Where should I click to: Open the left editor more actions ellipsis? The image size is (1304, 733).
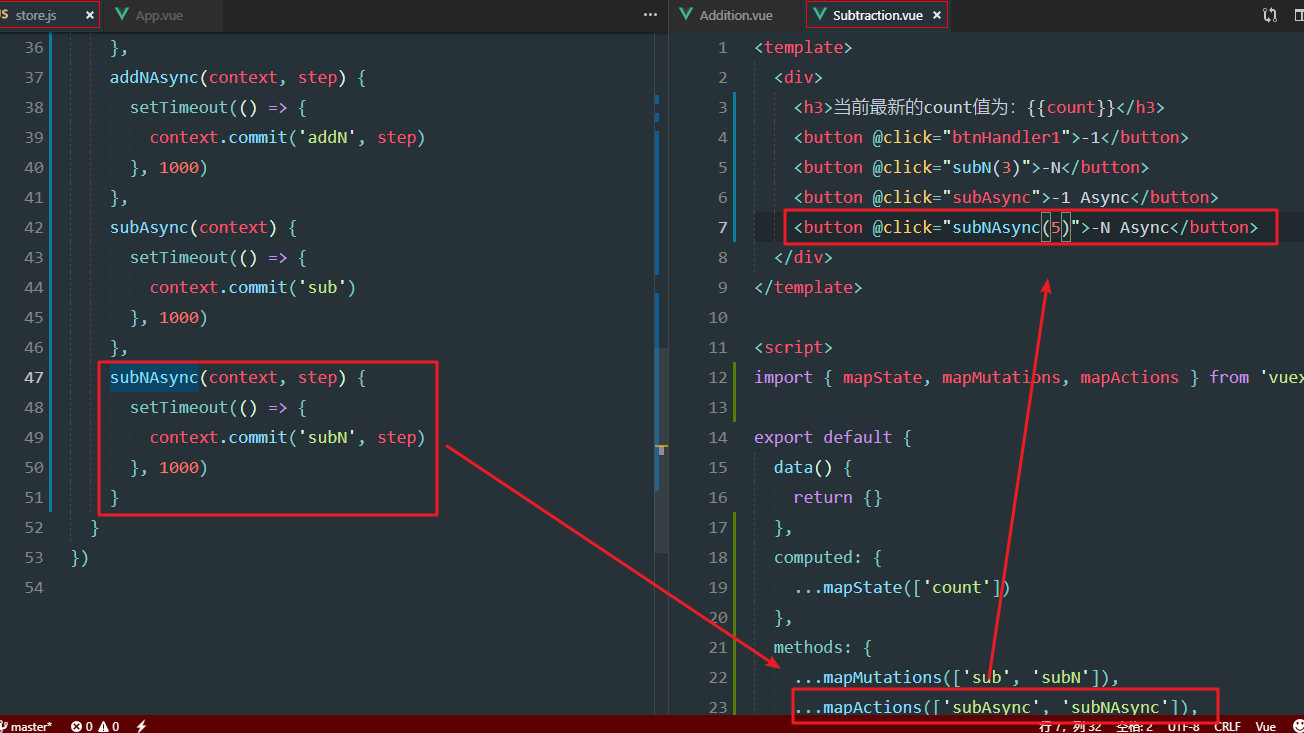point(650,15)
